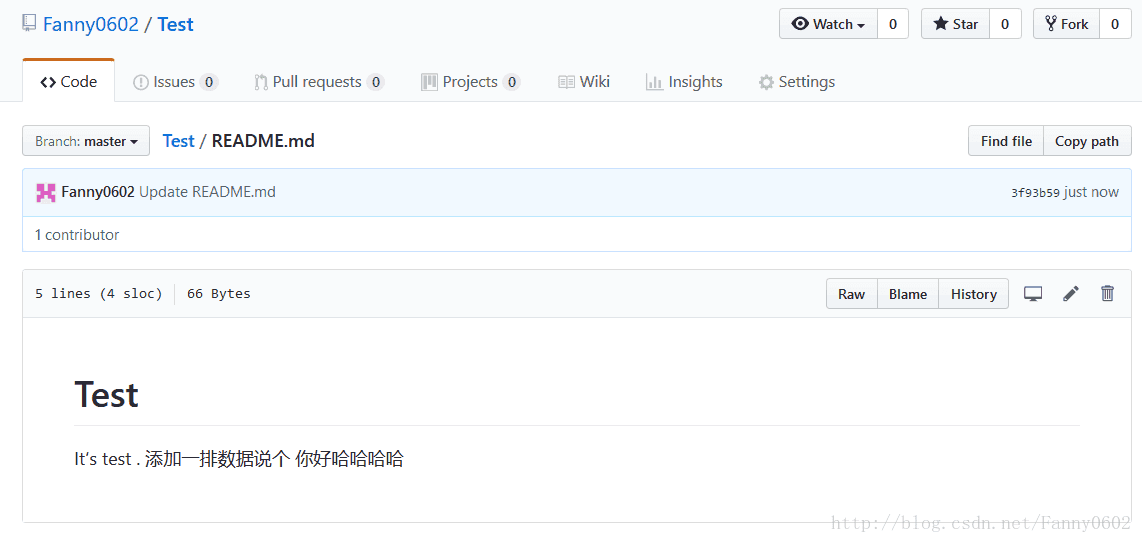
Task: Select the Code tab
Action: [68, 82]
